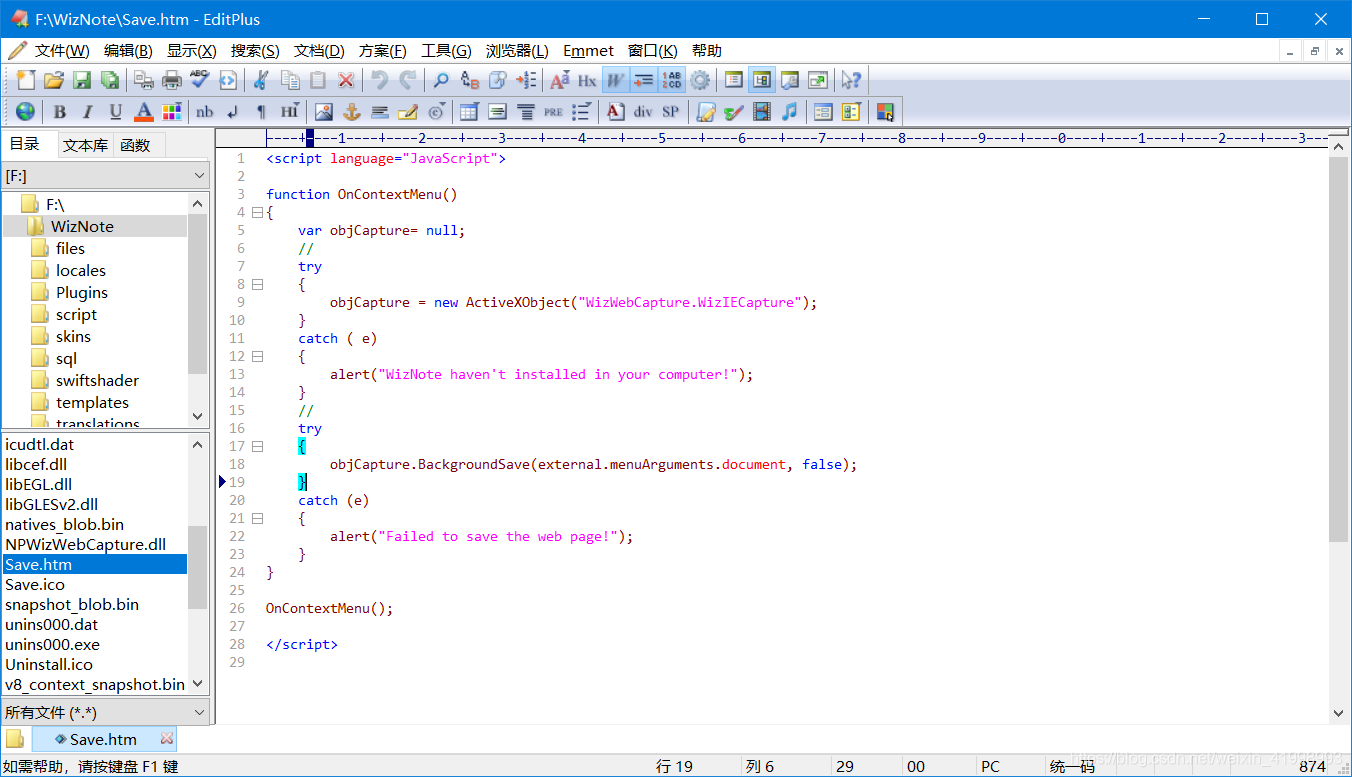Viewport: 1352px width, 777px height.
Task: Click the globe browser preview icon
Action: click(25, 111)
